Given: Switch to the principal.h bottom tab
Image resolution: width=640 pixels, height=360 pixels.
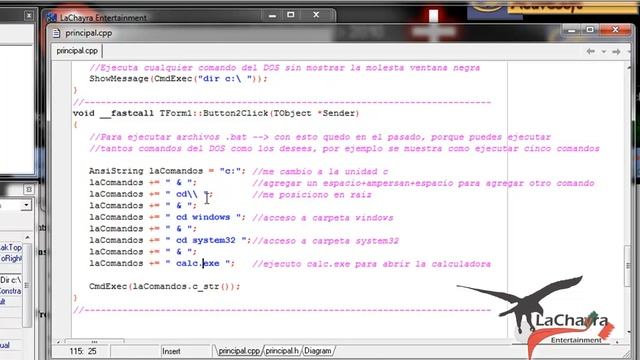Looking at the screenshot, I should (x=282, y=351).
